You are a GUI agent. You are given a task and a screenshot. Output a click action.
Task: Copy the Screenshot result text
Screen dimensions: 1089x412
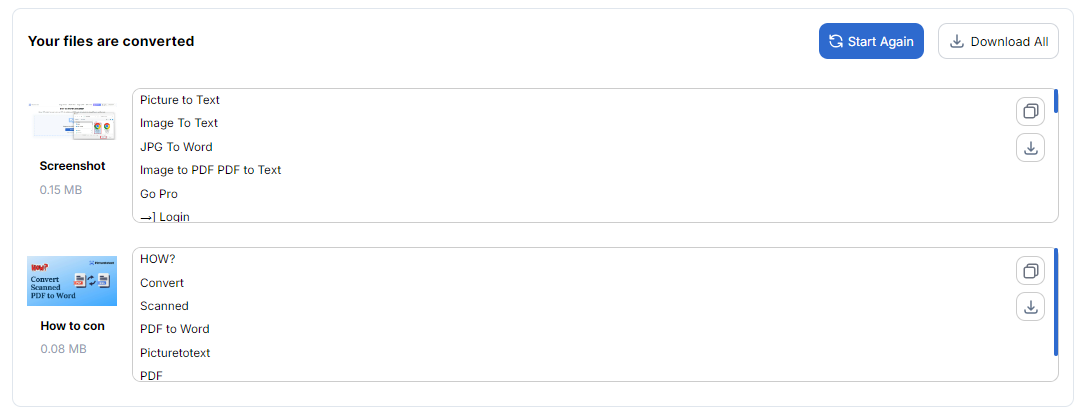click(1030, 111)
